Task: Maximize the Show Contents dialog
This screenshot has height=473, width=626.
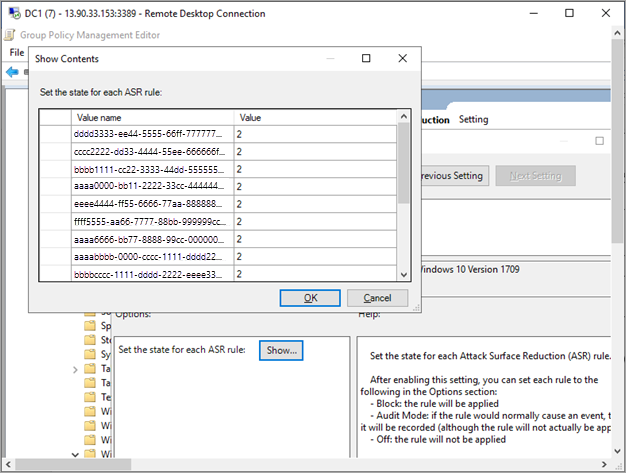Action: tap(366, 59)
